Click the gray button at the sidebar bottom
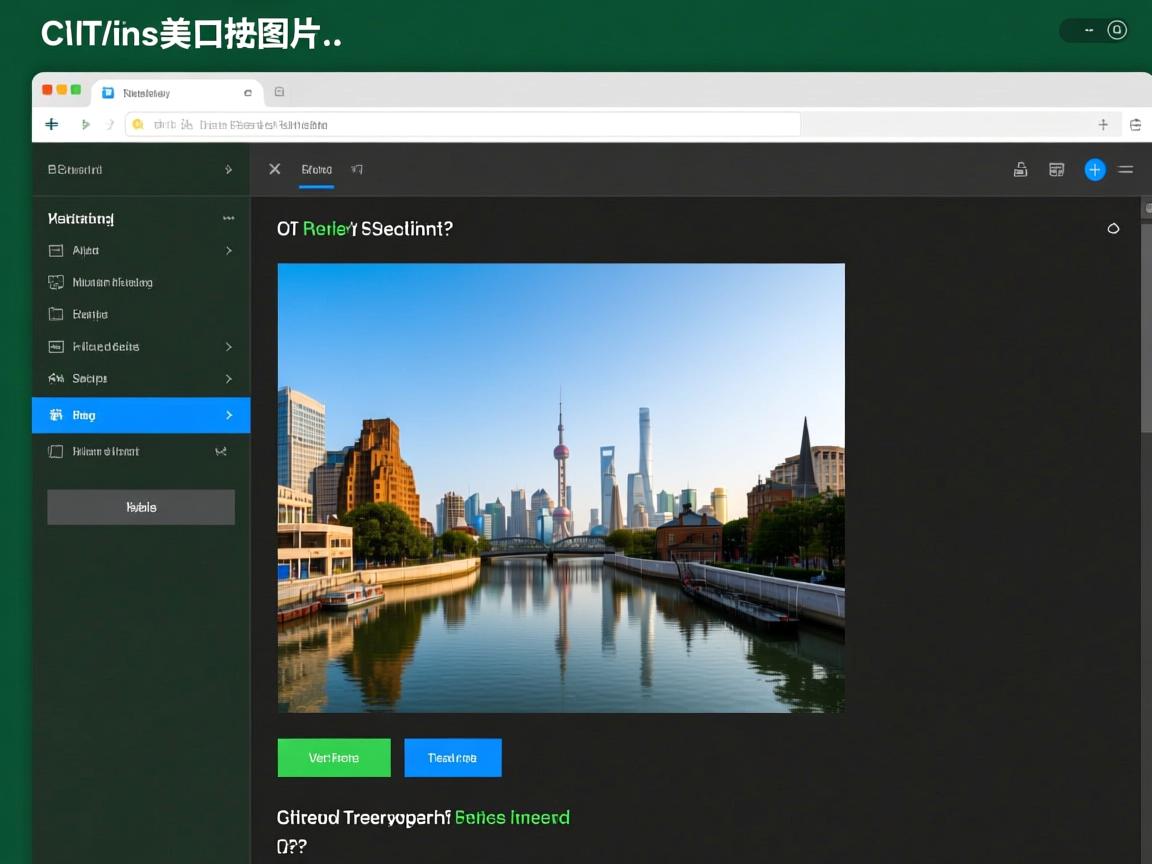 (x=141, y=507)
